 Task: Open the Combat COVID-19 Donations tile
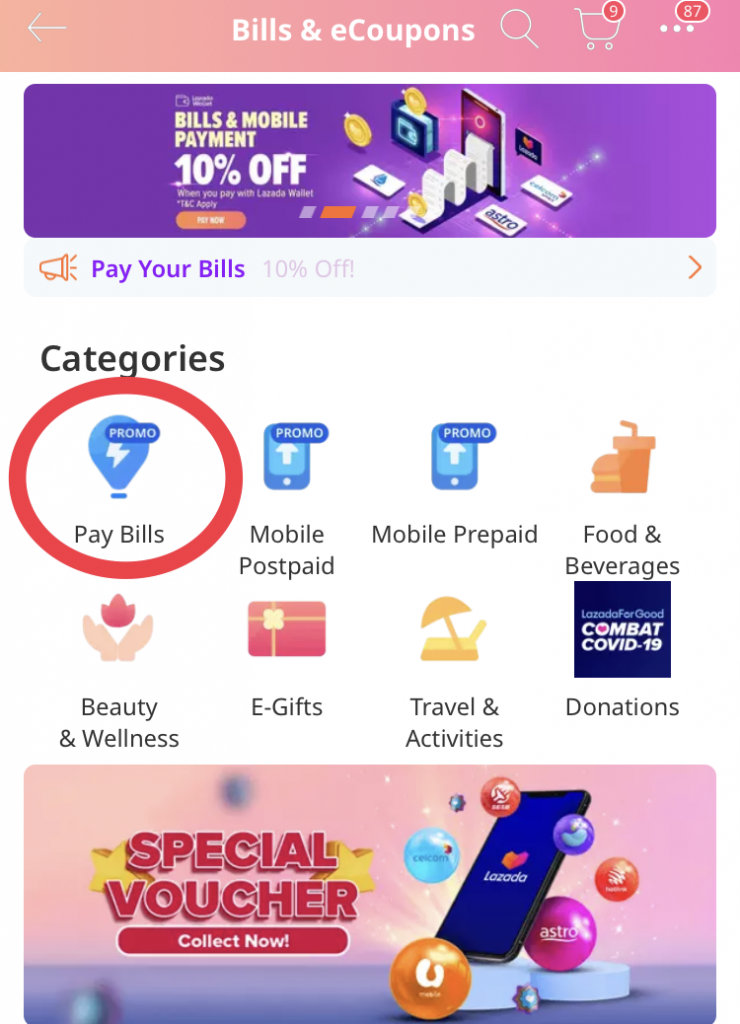point(622,629)
